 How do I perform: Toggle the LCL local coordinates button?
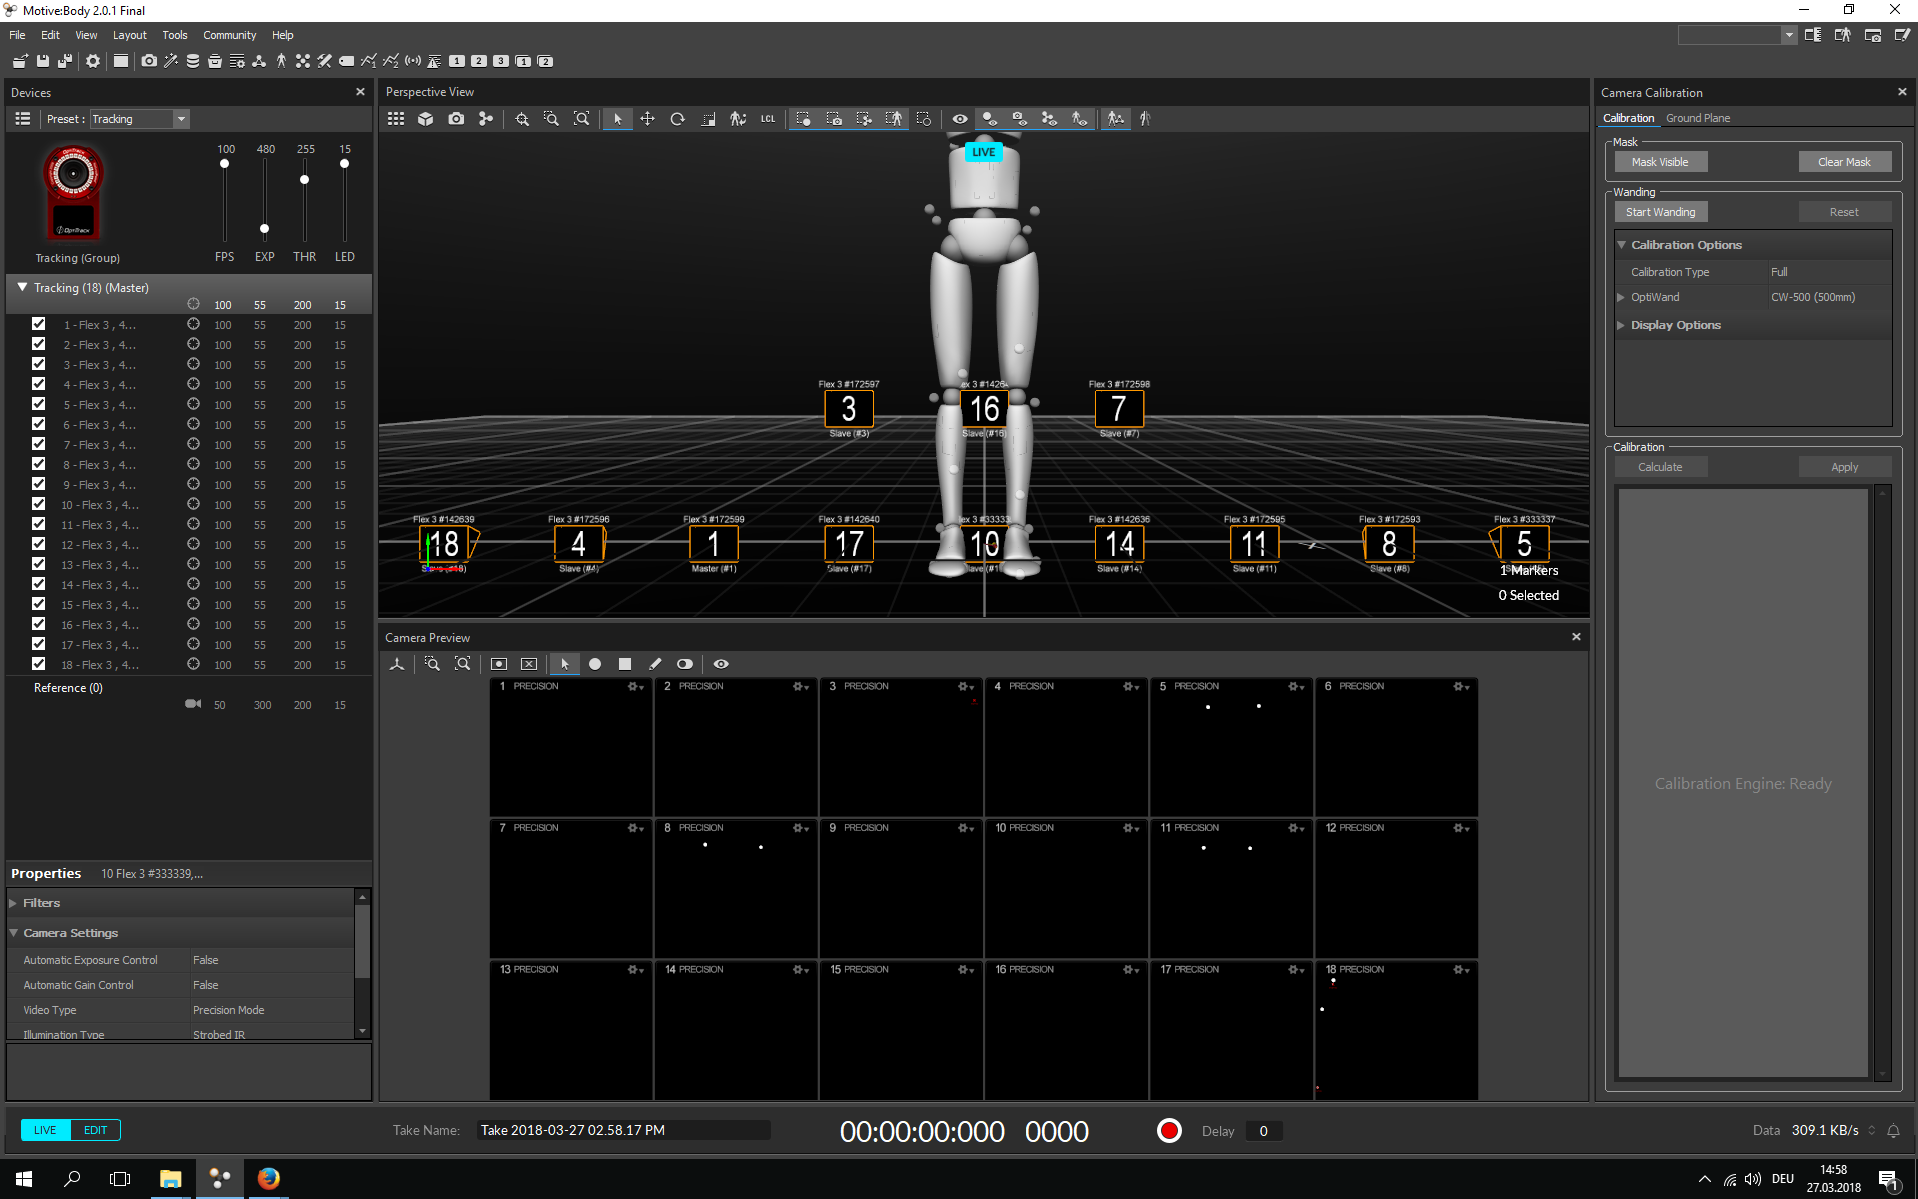(x=767, y=119)
